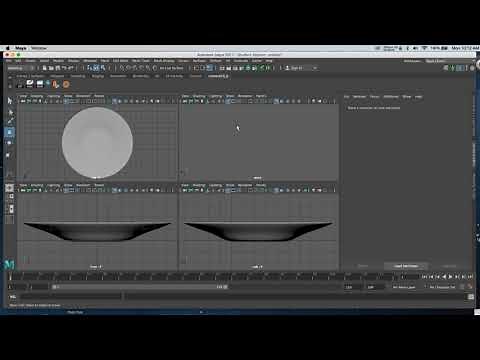Screen dimensions: 480x360
Task: Open Shading menu of top-right viewport
Action: (x=199, y=96)
